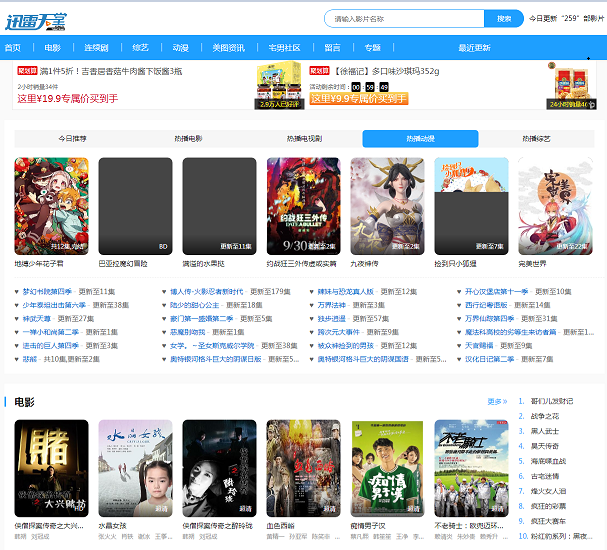Open the 电影 navigation menu item
This screenshot has height=550, width=607.
(53, 47)
